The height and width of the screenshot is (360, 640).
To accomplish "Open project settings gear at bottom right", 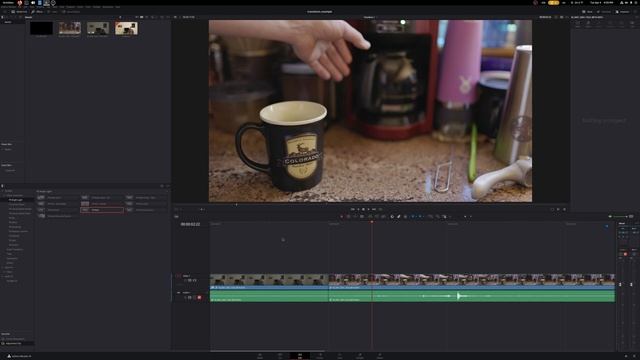I will (x=634, y=356).
